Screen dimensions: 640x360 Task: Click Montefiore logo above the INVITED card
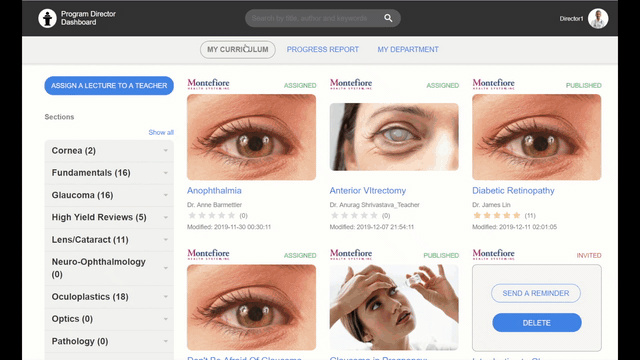pyautogui.click(x=493, y=254)
